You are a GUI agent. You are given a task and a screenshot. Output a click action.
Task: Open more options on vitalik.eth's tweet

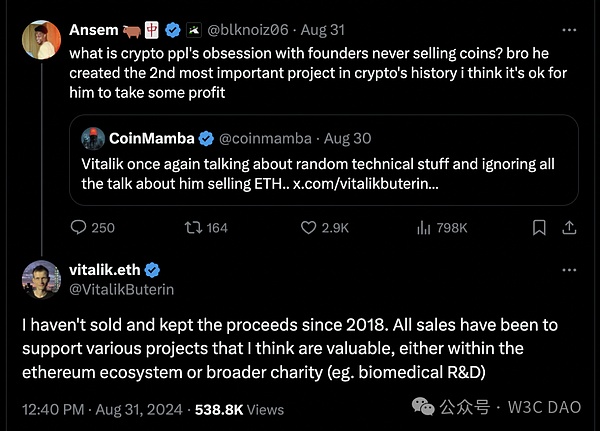pos(569,270)
